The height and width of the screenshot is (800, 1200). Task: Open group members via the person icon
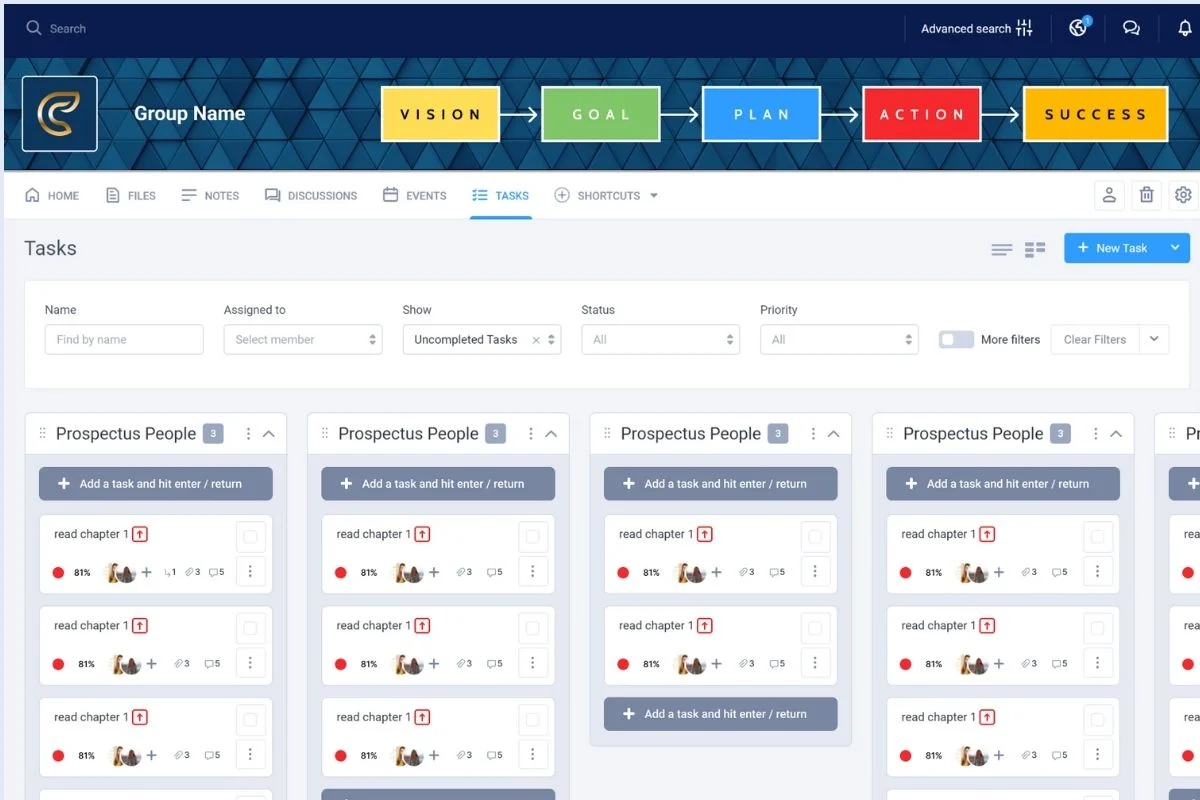point(1108,195)
